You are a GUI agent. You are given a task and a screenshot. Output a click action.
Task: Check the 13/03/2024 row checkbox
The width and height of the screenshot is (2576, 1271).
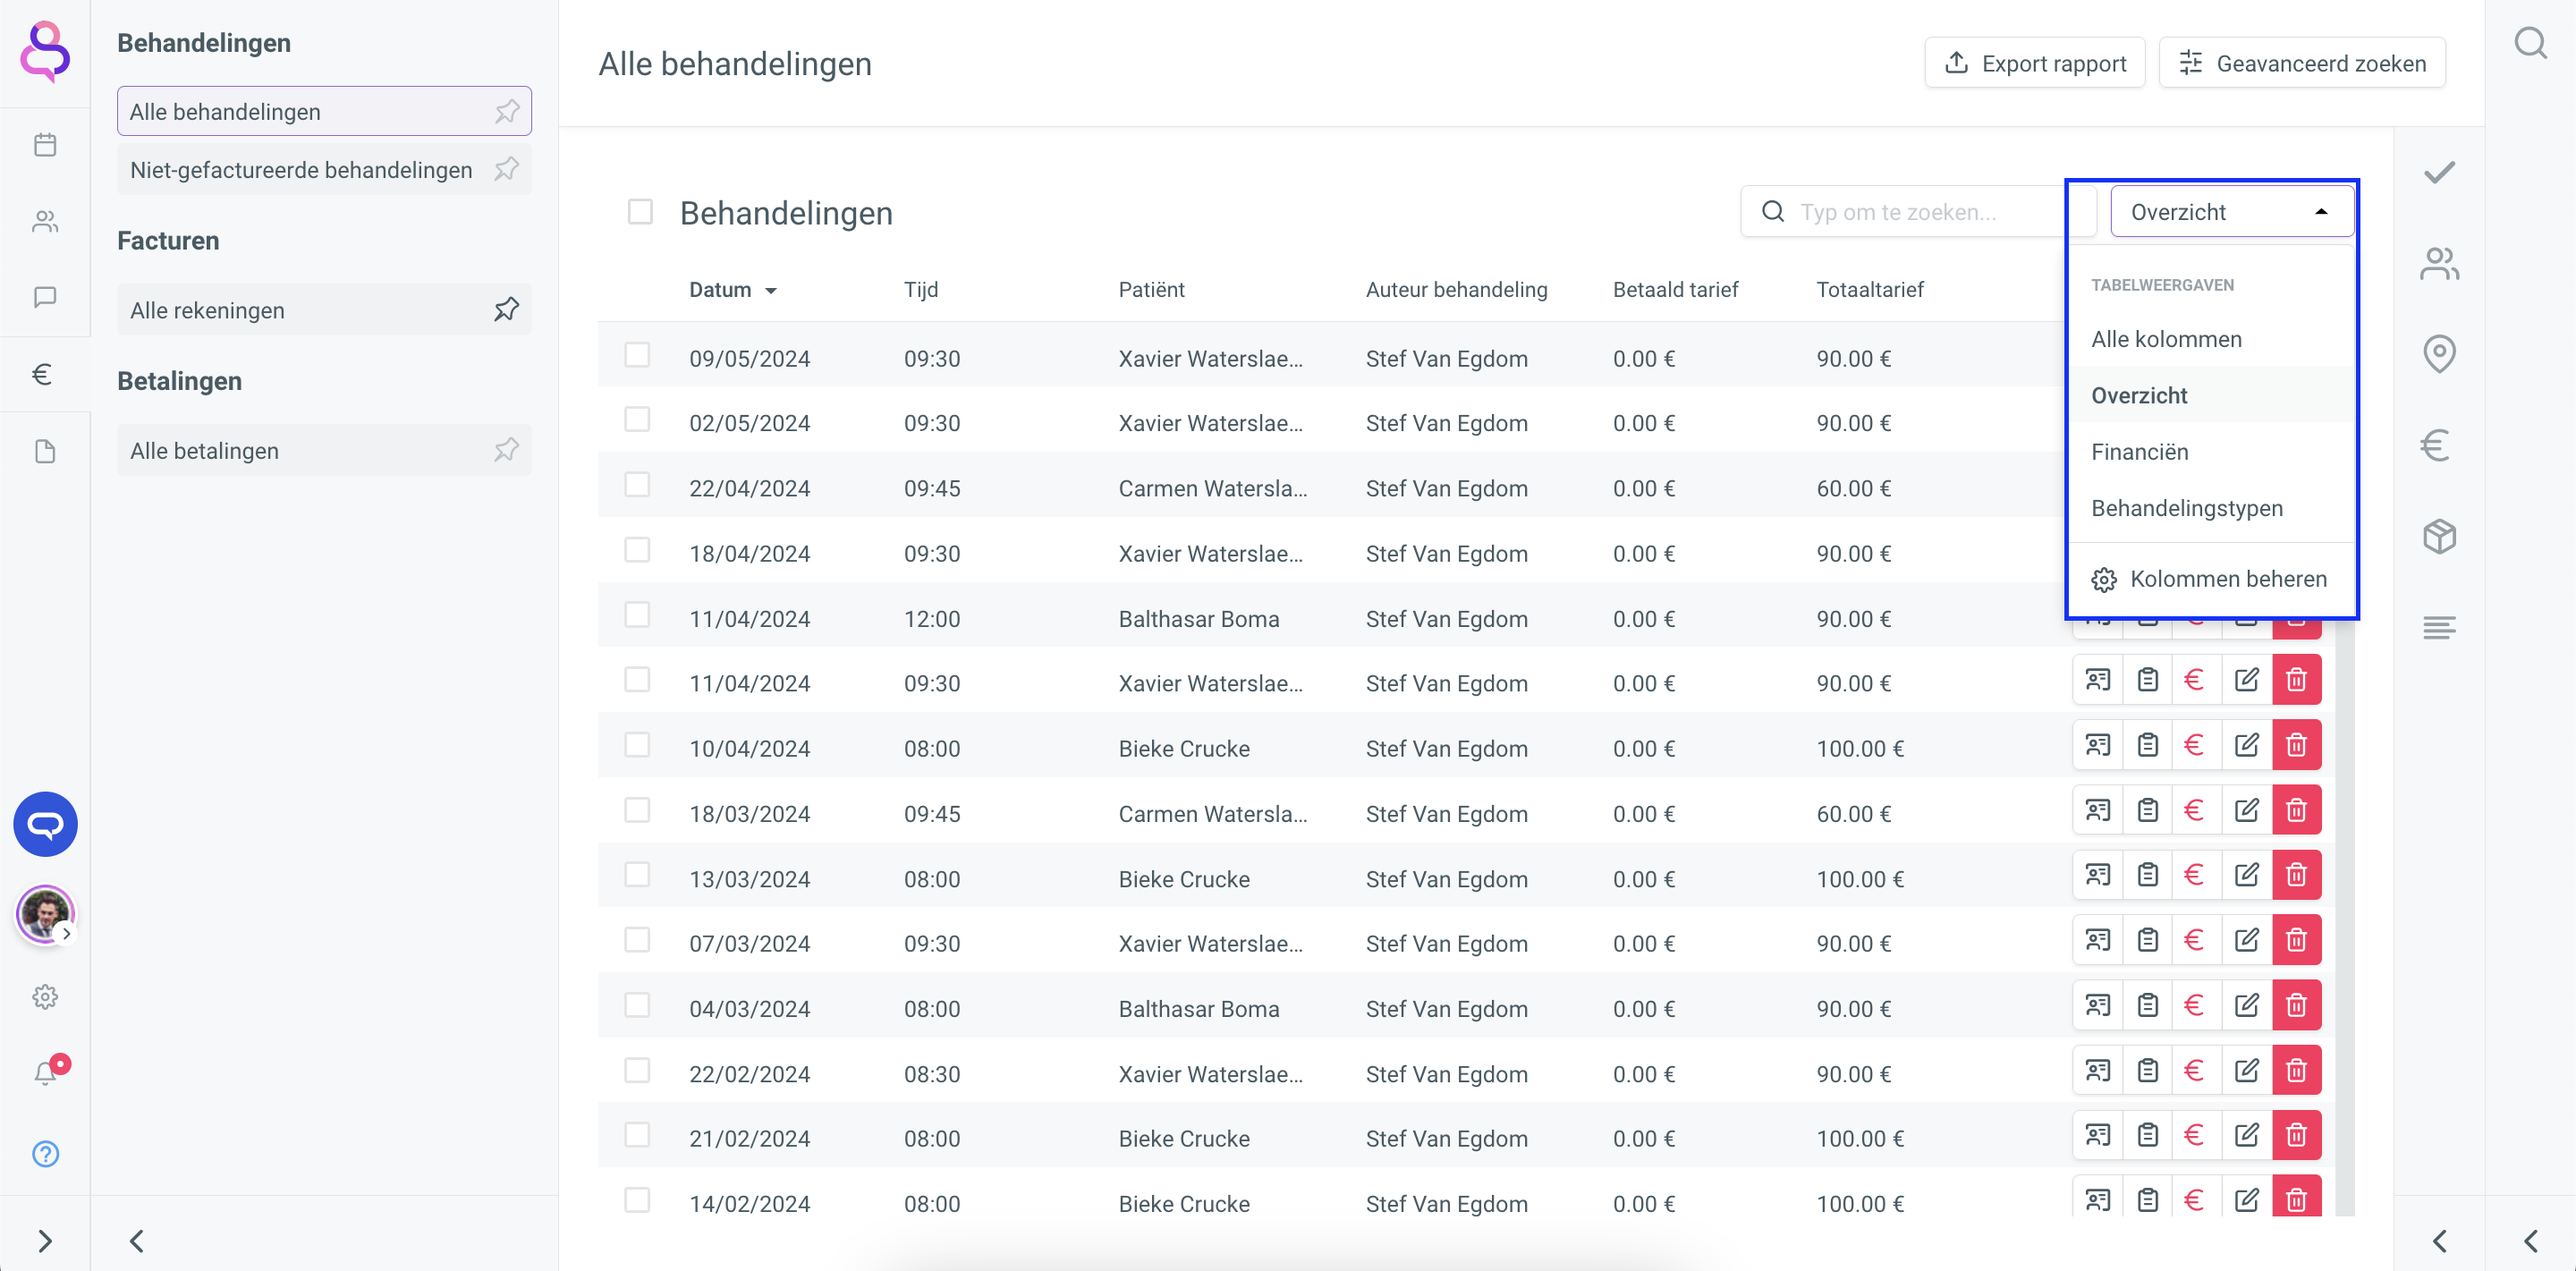[637, 875]
